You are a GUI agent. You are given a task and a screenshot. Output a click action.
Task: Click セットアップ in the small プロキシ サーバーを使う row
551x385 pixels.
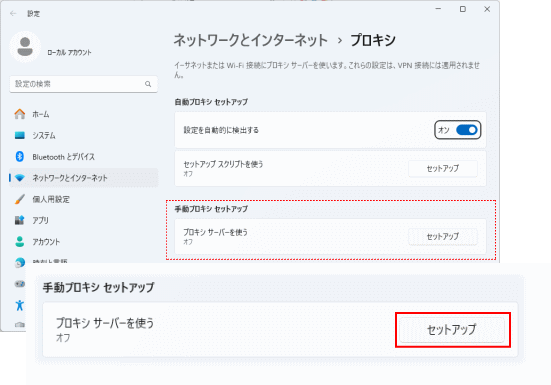coord(443,237)
